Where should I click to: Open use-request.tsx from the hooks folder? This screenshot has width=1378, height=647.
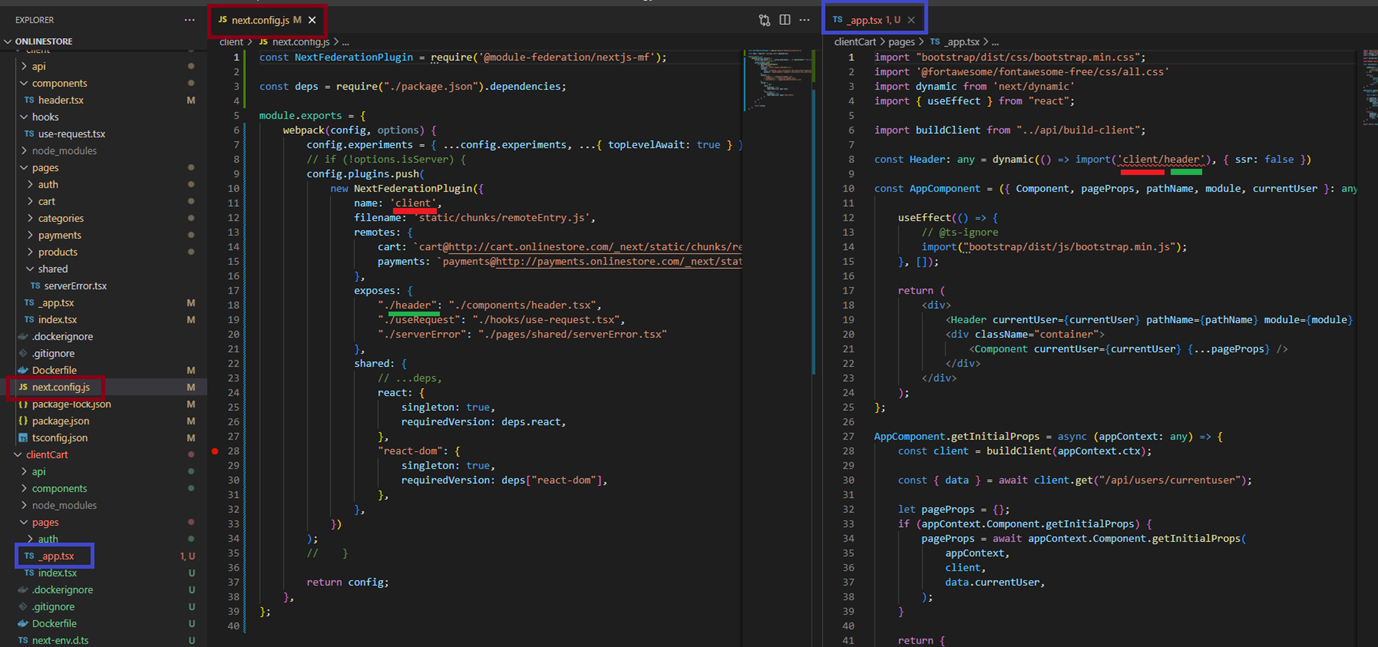tap(71, 134)
